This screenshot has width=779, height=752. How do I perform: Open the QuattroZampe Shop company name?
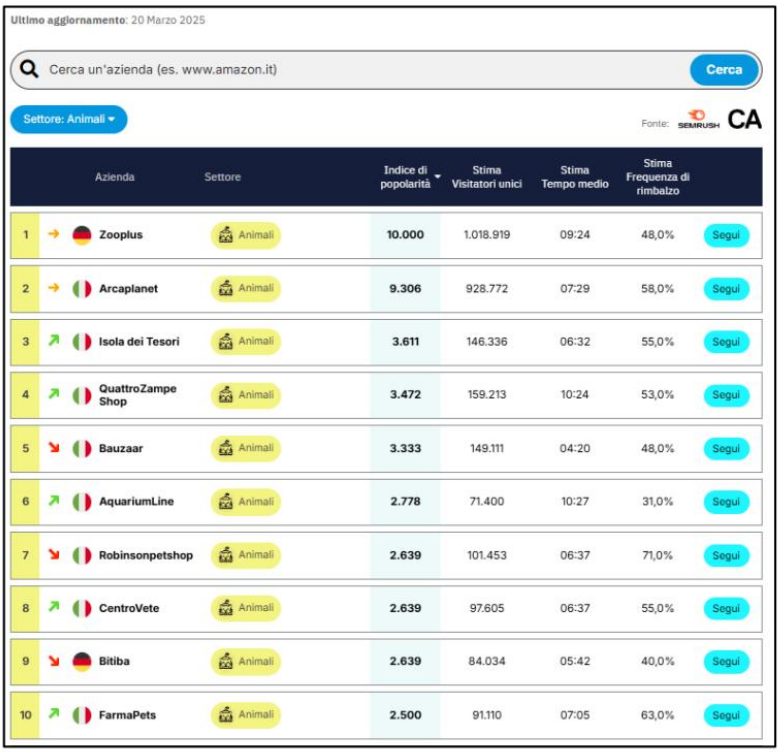pos(138,395)
